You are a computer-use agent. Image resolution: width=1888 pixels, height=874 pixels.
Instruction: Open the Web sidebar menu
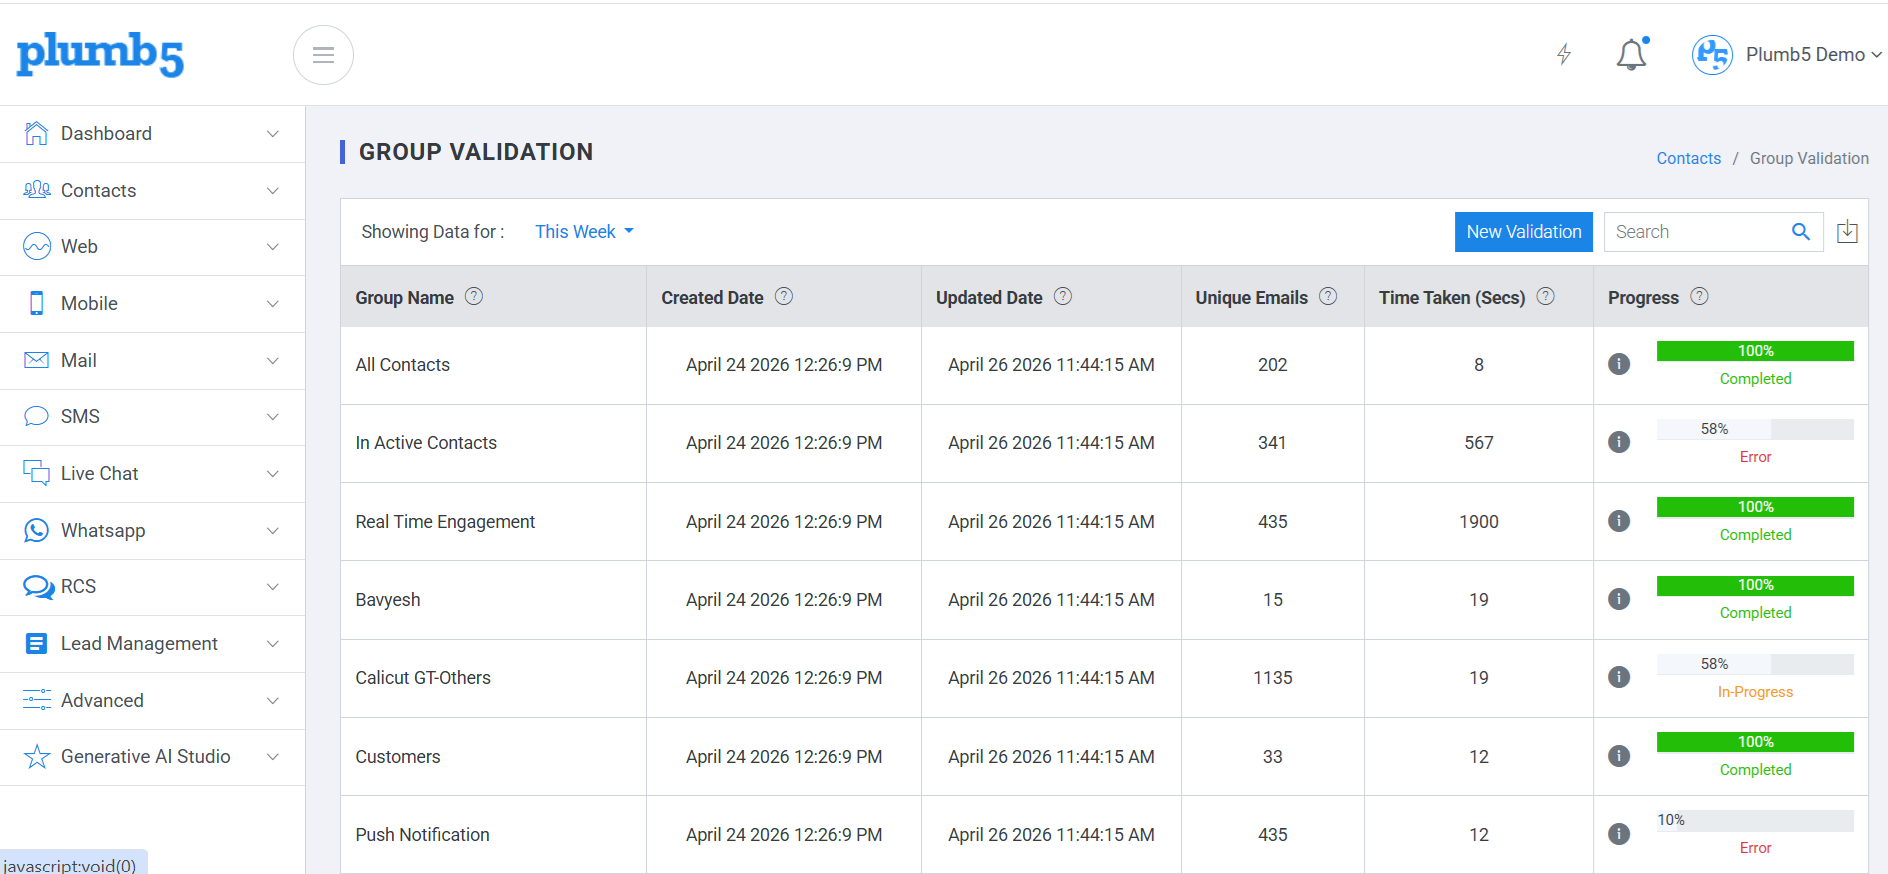click(x=152, y=247)
